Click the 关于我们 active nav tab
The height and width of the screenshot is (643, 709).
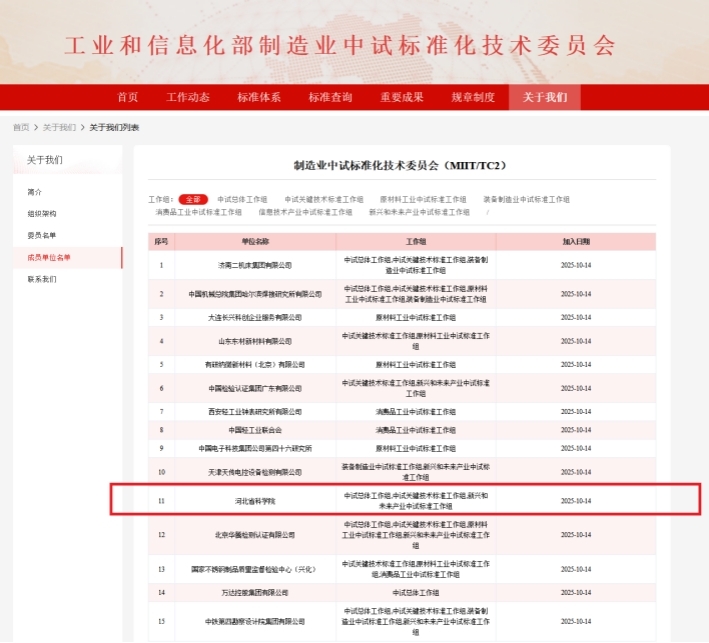coord(544,97)
